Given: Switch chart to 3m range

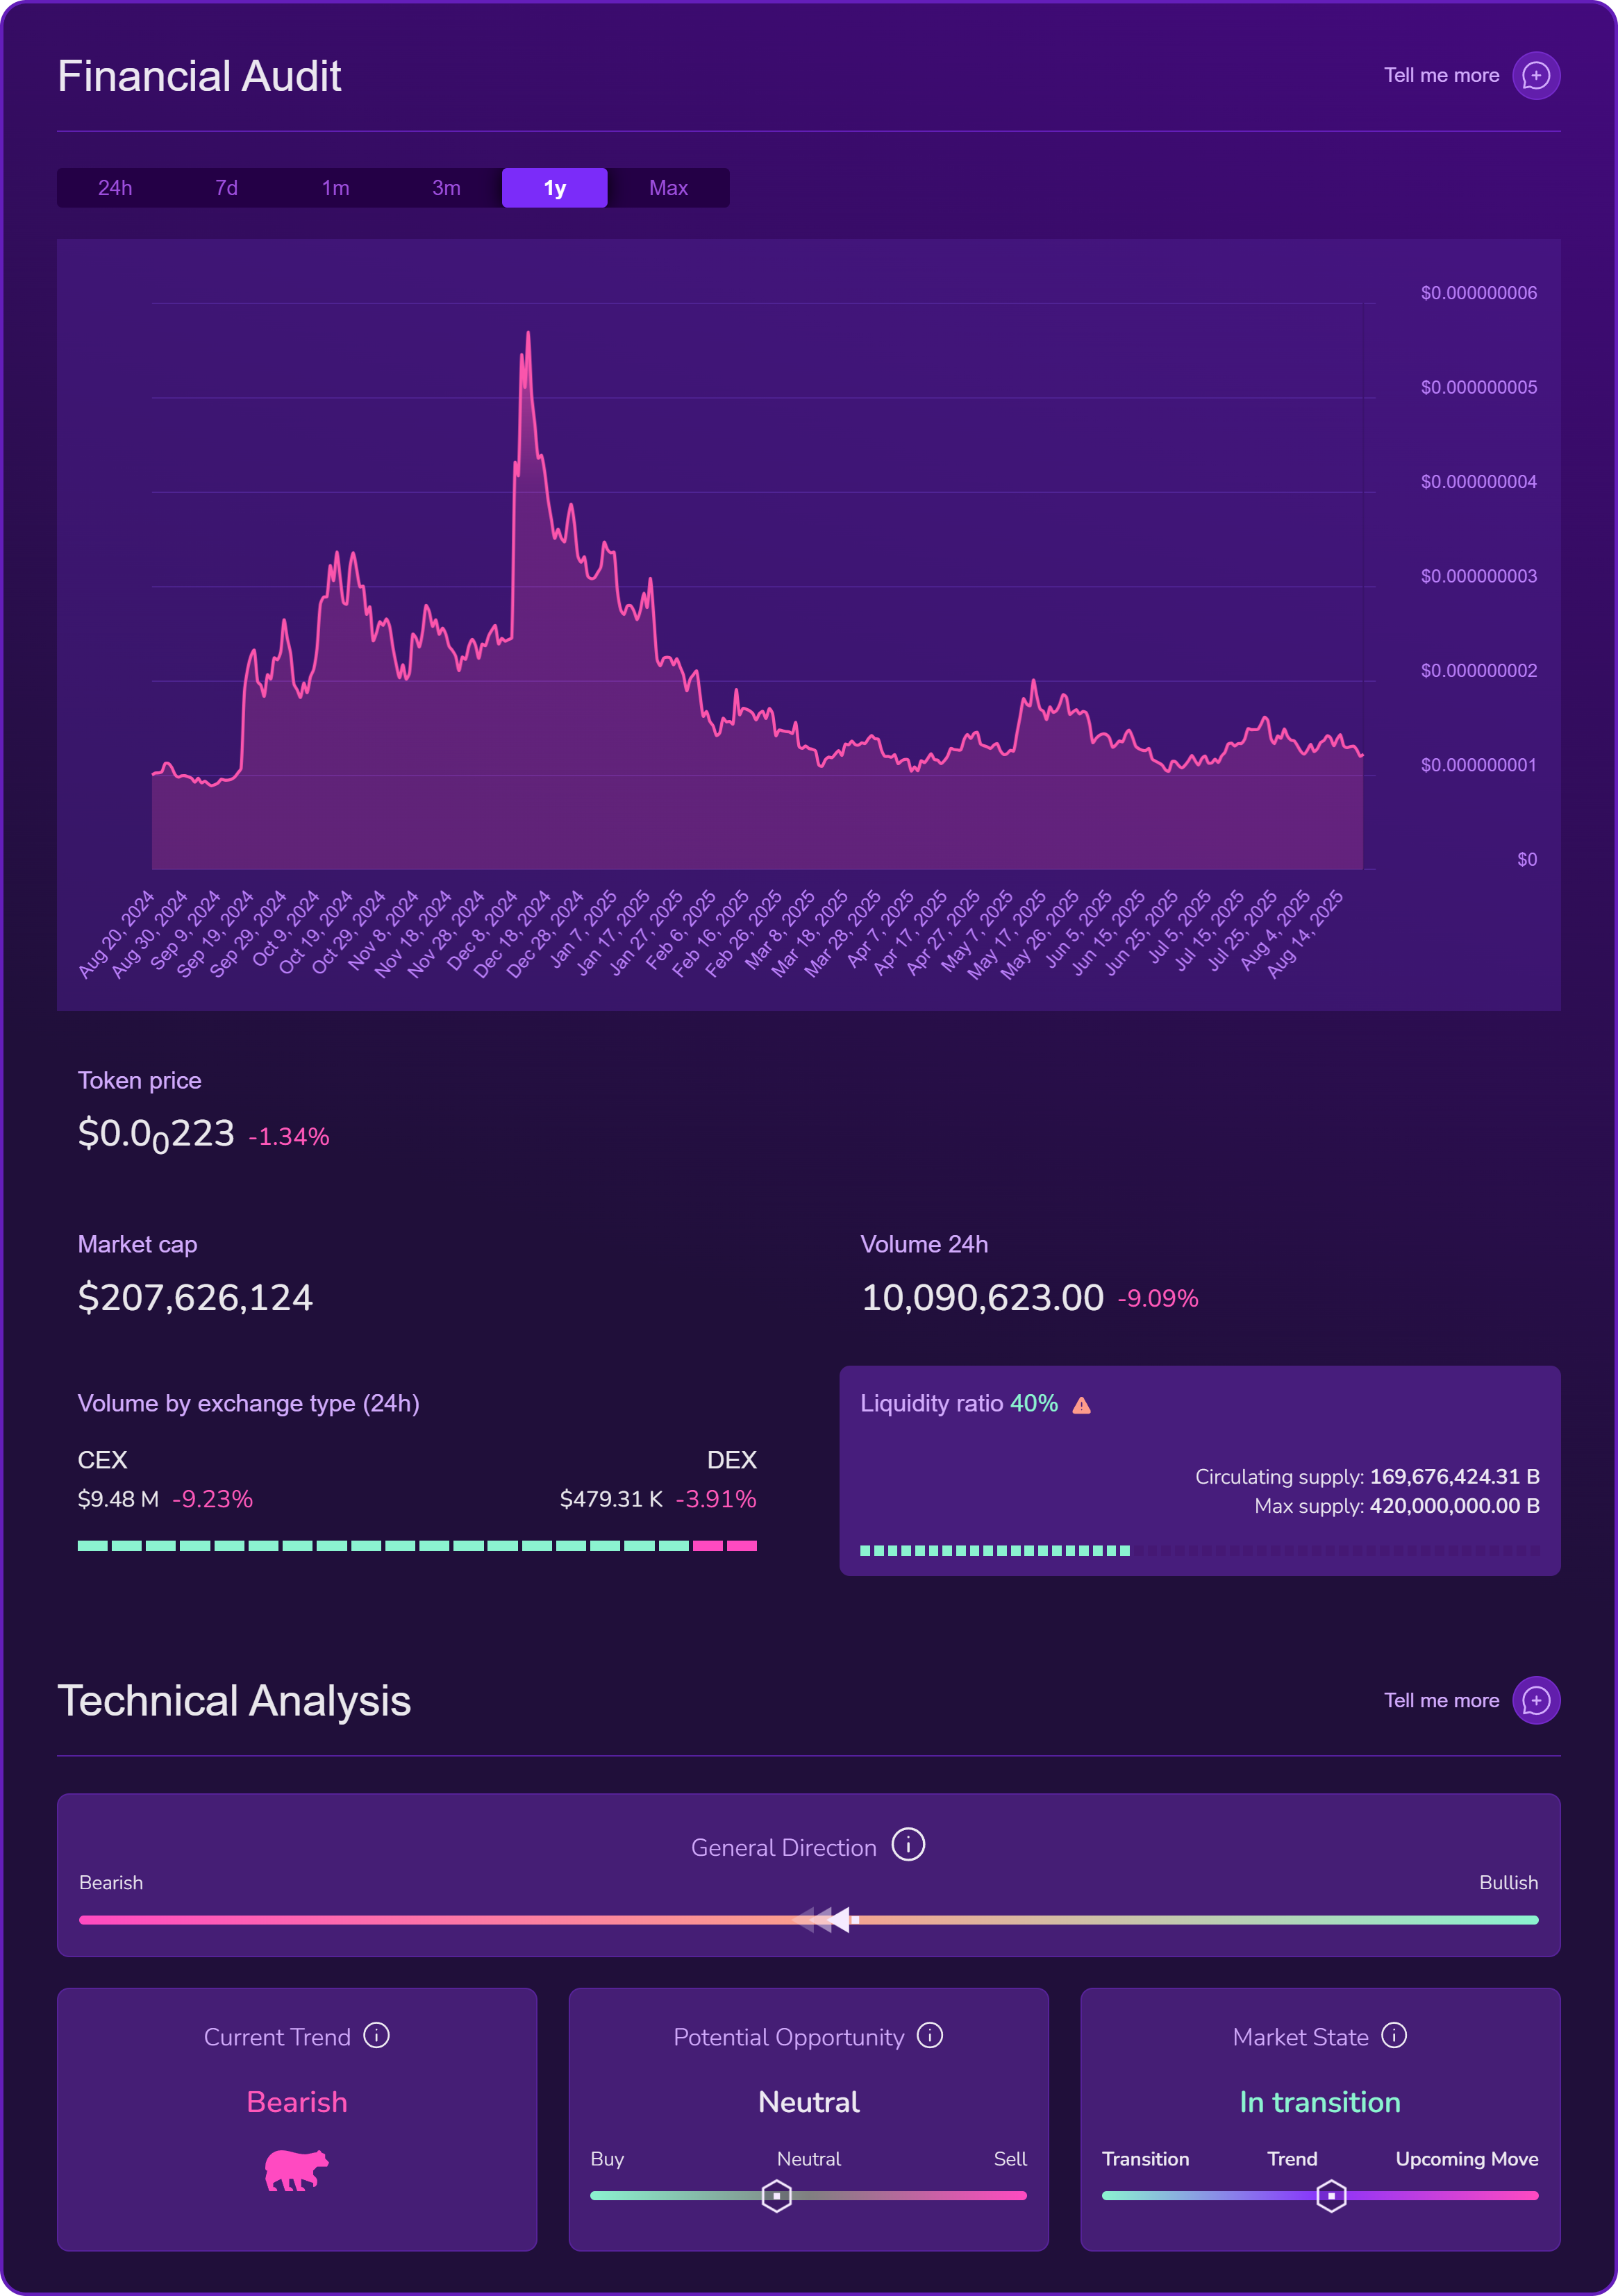Looking at the screenshot, I should 446,188.
